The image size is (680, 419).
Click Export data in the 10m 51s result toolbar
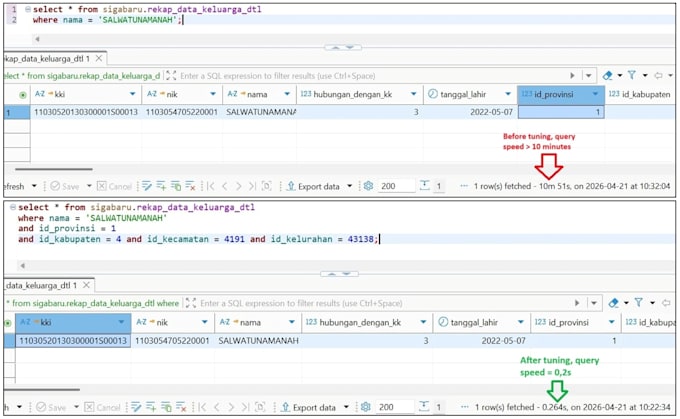point(313,187)
